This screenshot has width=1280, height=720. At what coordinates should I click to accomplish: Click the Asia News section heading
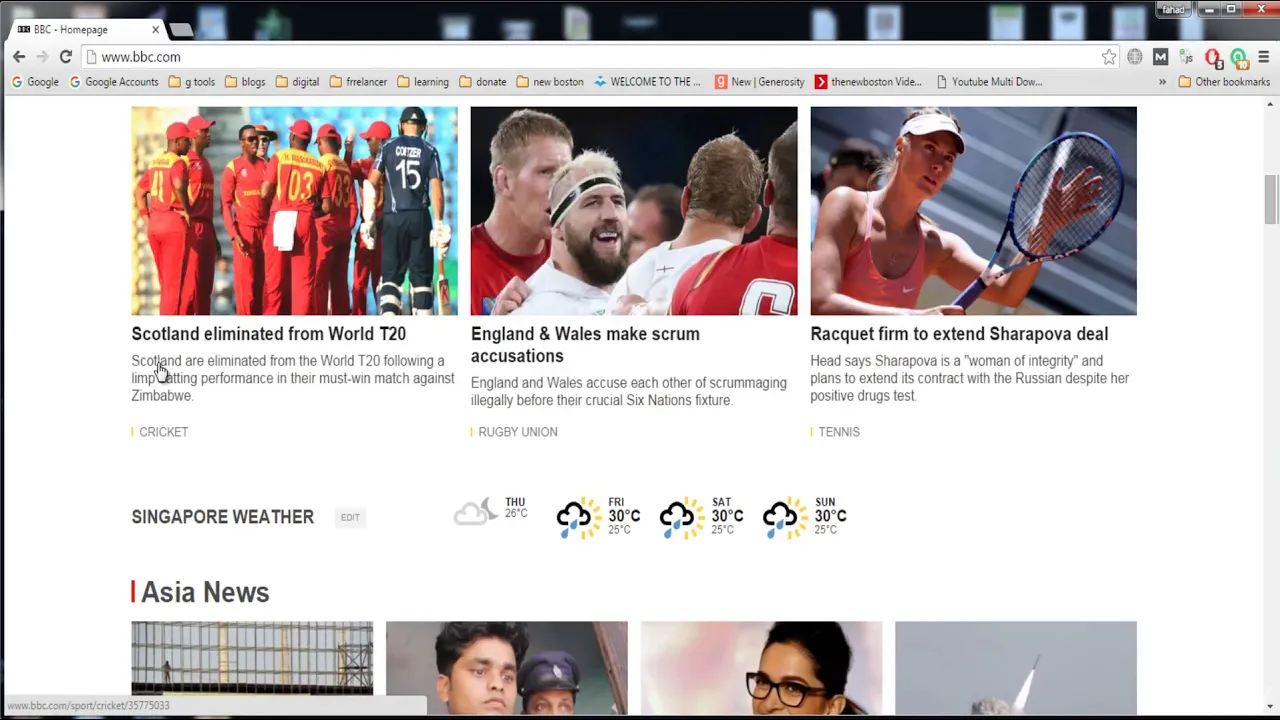coord(205,592)
